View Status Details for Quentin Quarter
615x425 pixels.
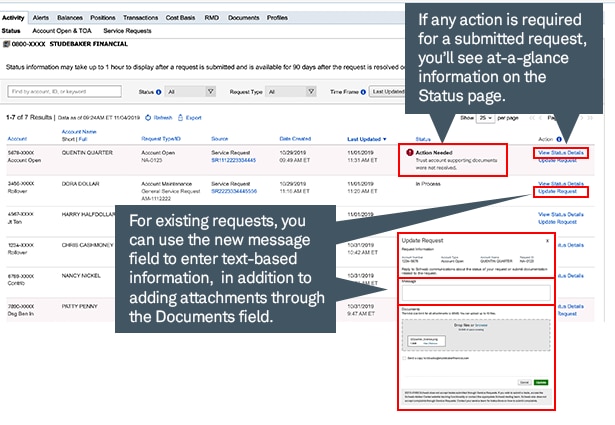coord(561,153)
